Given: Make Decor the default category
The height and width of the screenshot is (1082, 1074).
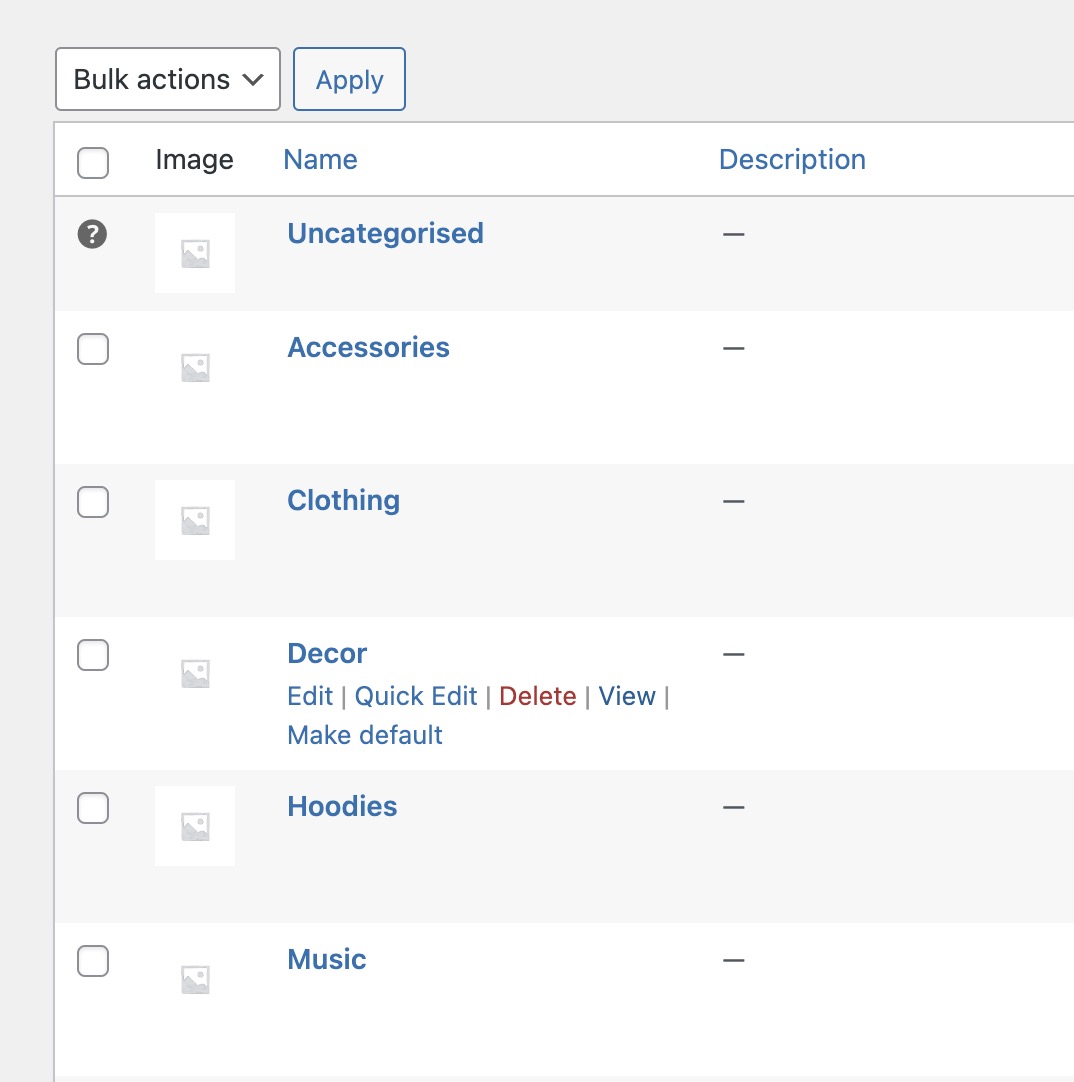Looking at the screenshot, I should (365, 736).
